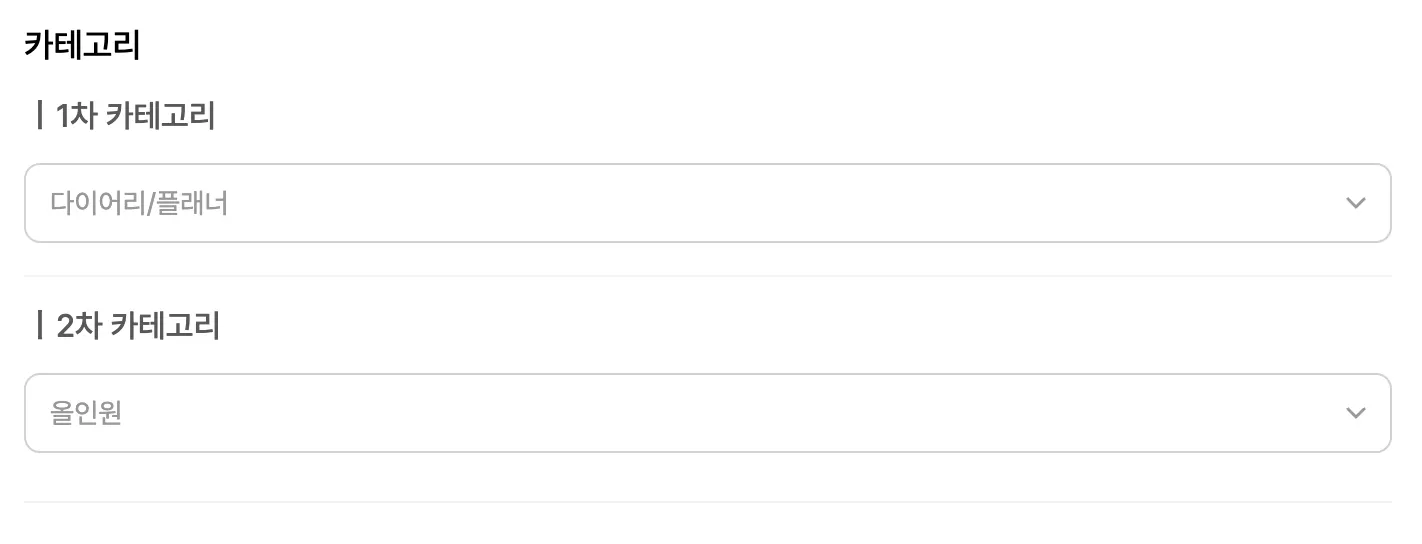Click the 2차 카테고리 label

coord(138,326)
